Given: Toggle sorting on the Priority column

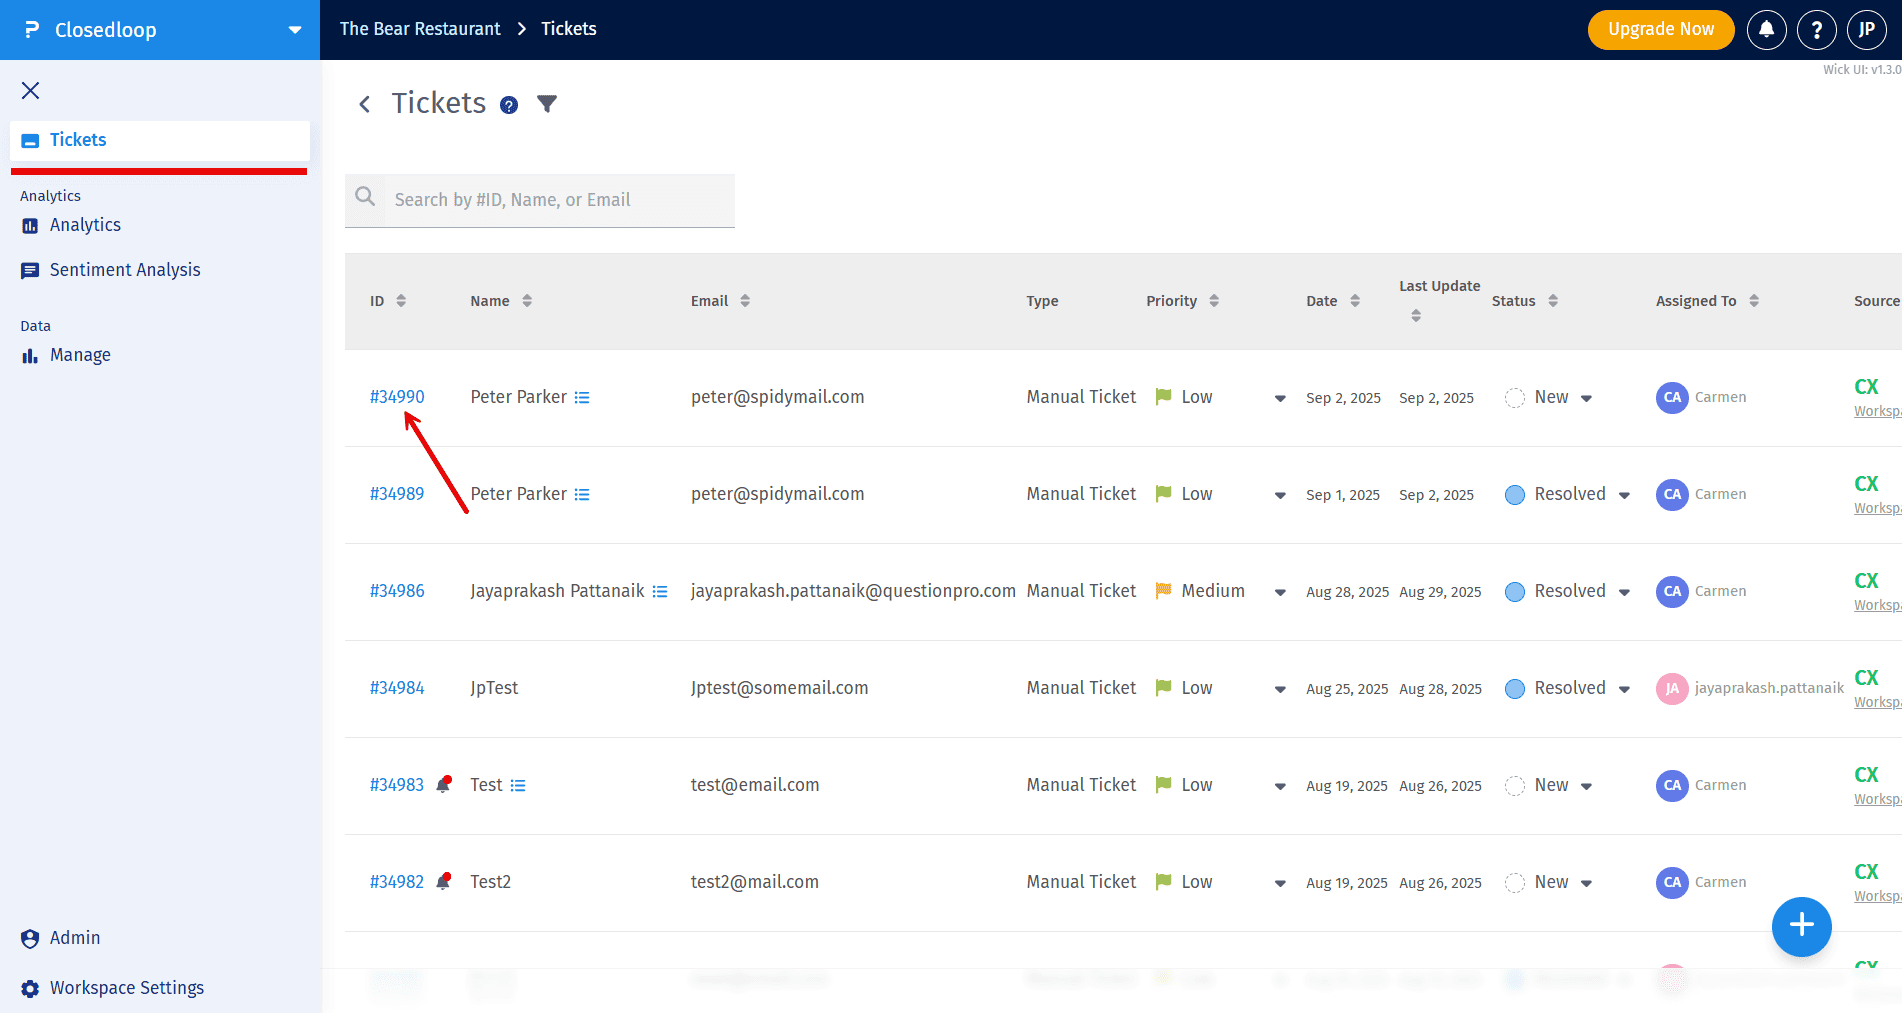Looking at the screenshot, I should tap(1214, 301).
